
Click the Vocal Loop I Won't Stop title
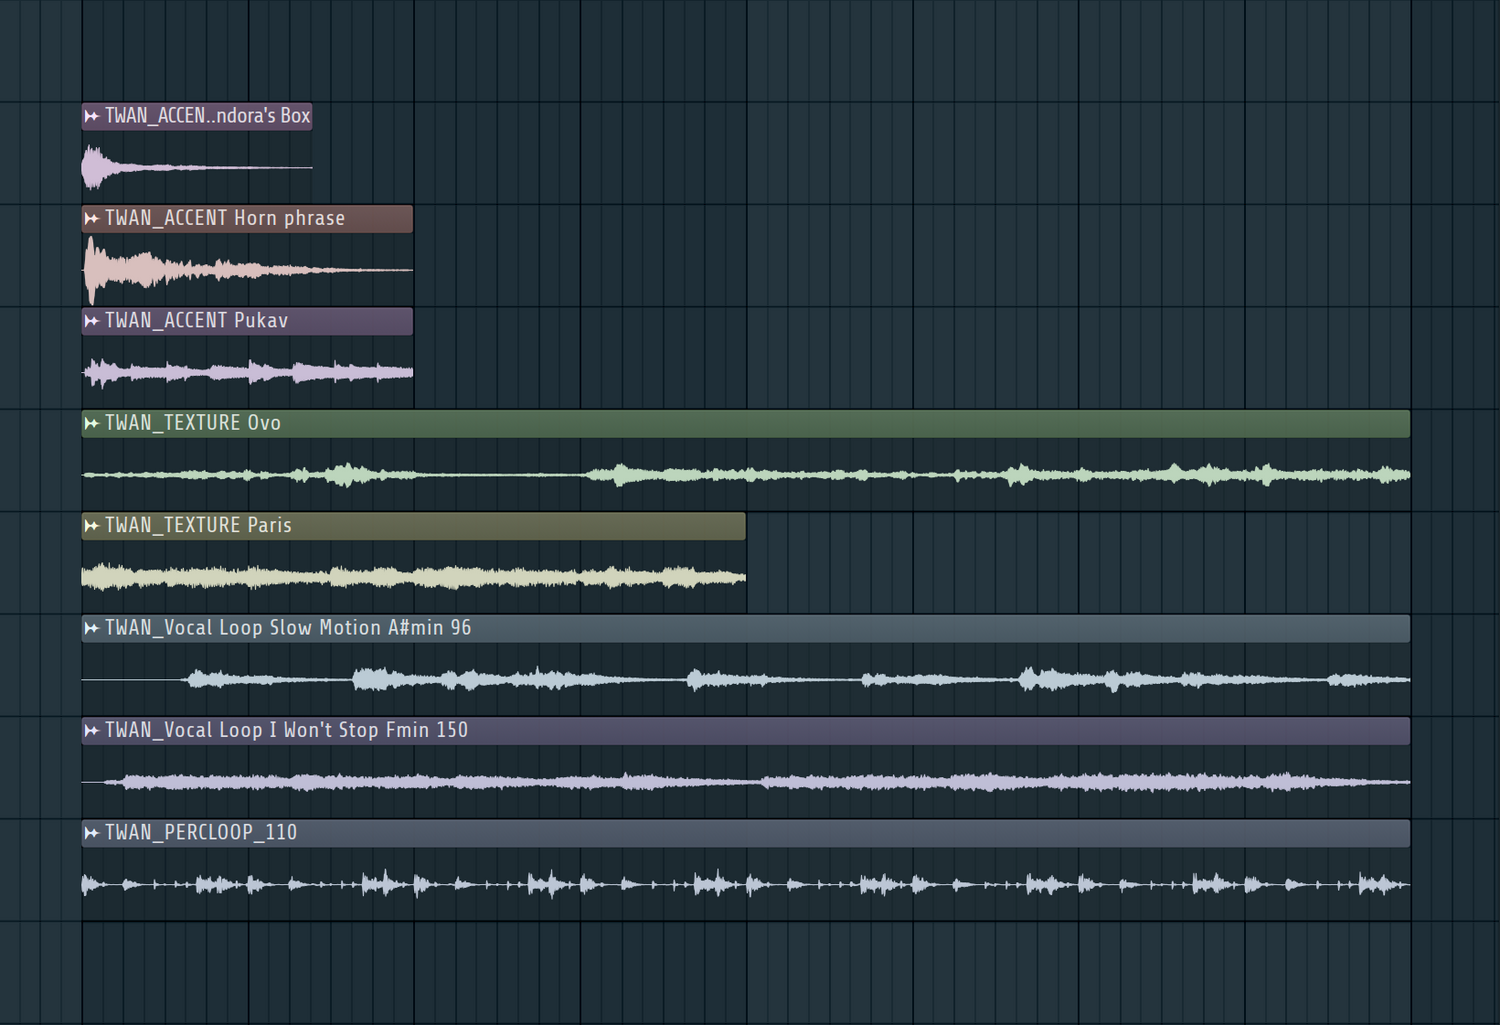(286, 731)
